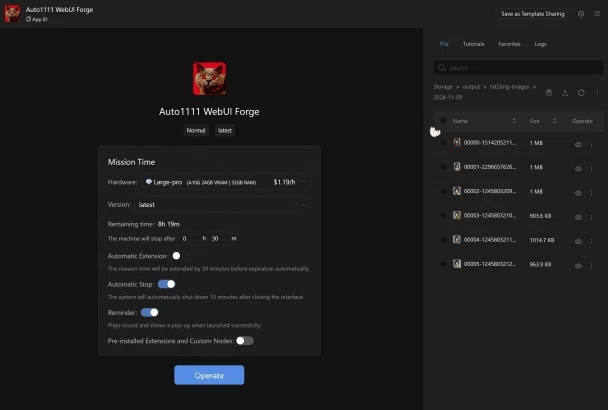Tick the checkbox for file 00004-1245803211
Viewport: 608px width, 410px height.
coord(443,239)
